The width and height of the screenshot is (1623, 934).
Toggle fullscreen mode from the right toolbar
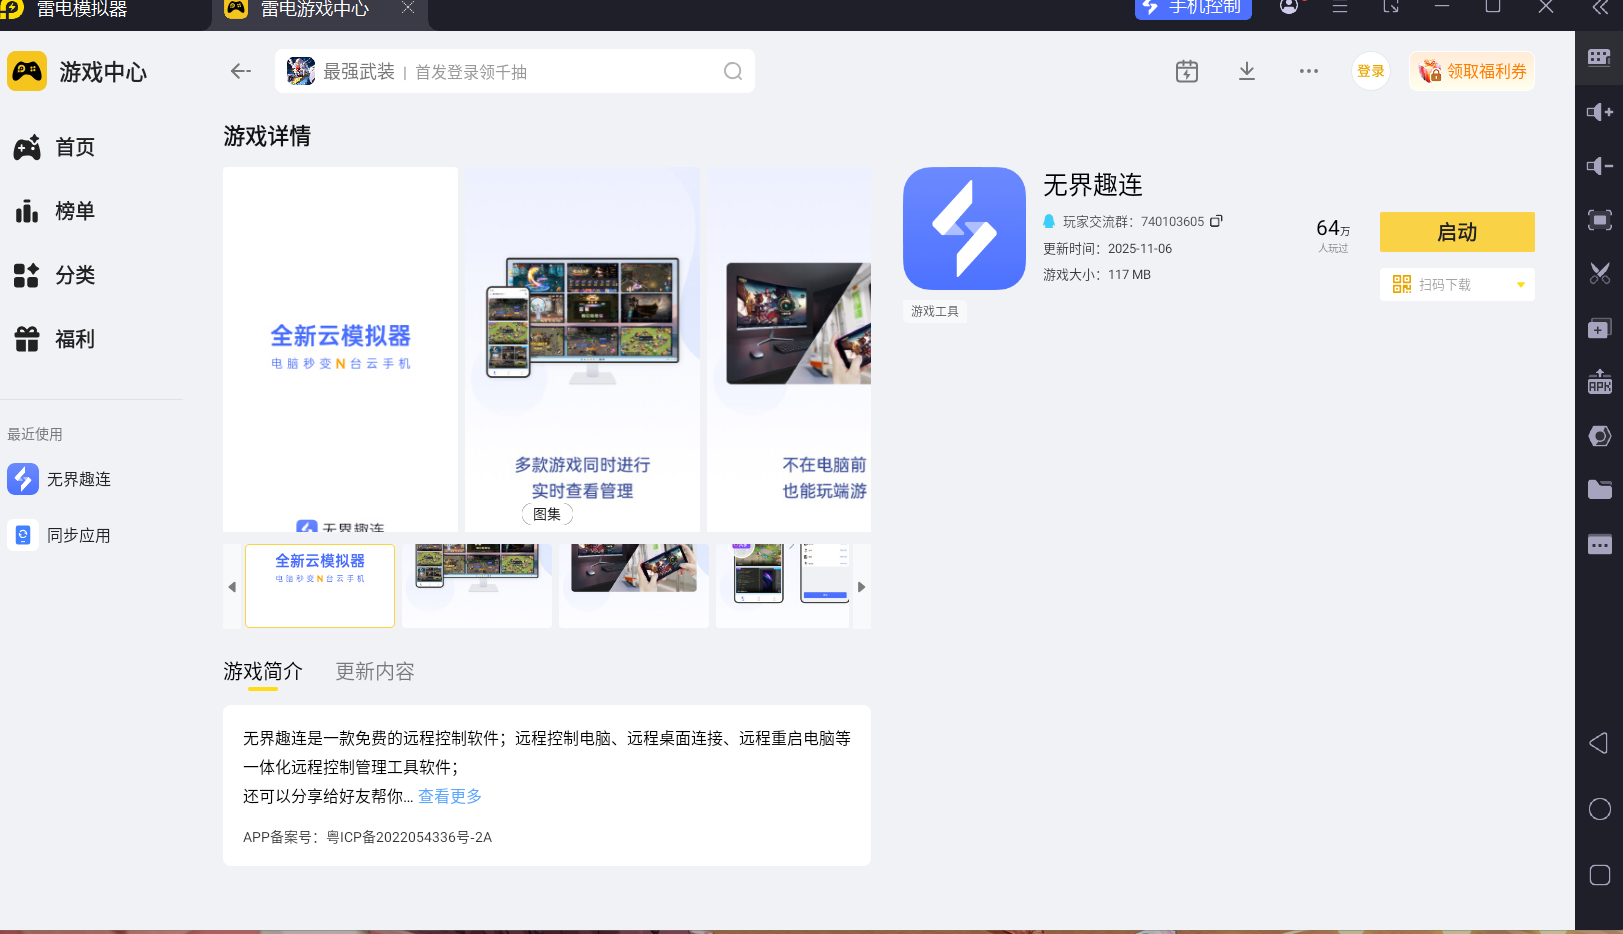point(1600,219)
